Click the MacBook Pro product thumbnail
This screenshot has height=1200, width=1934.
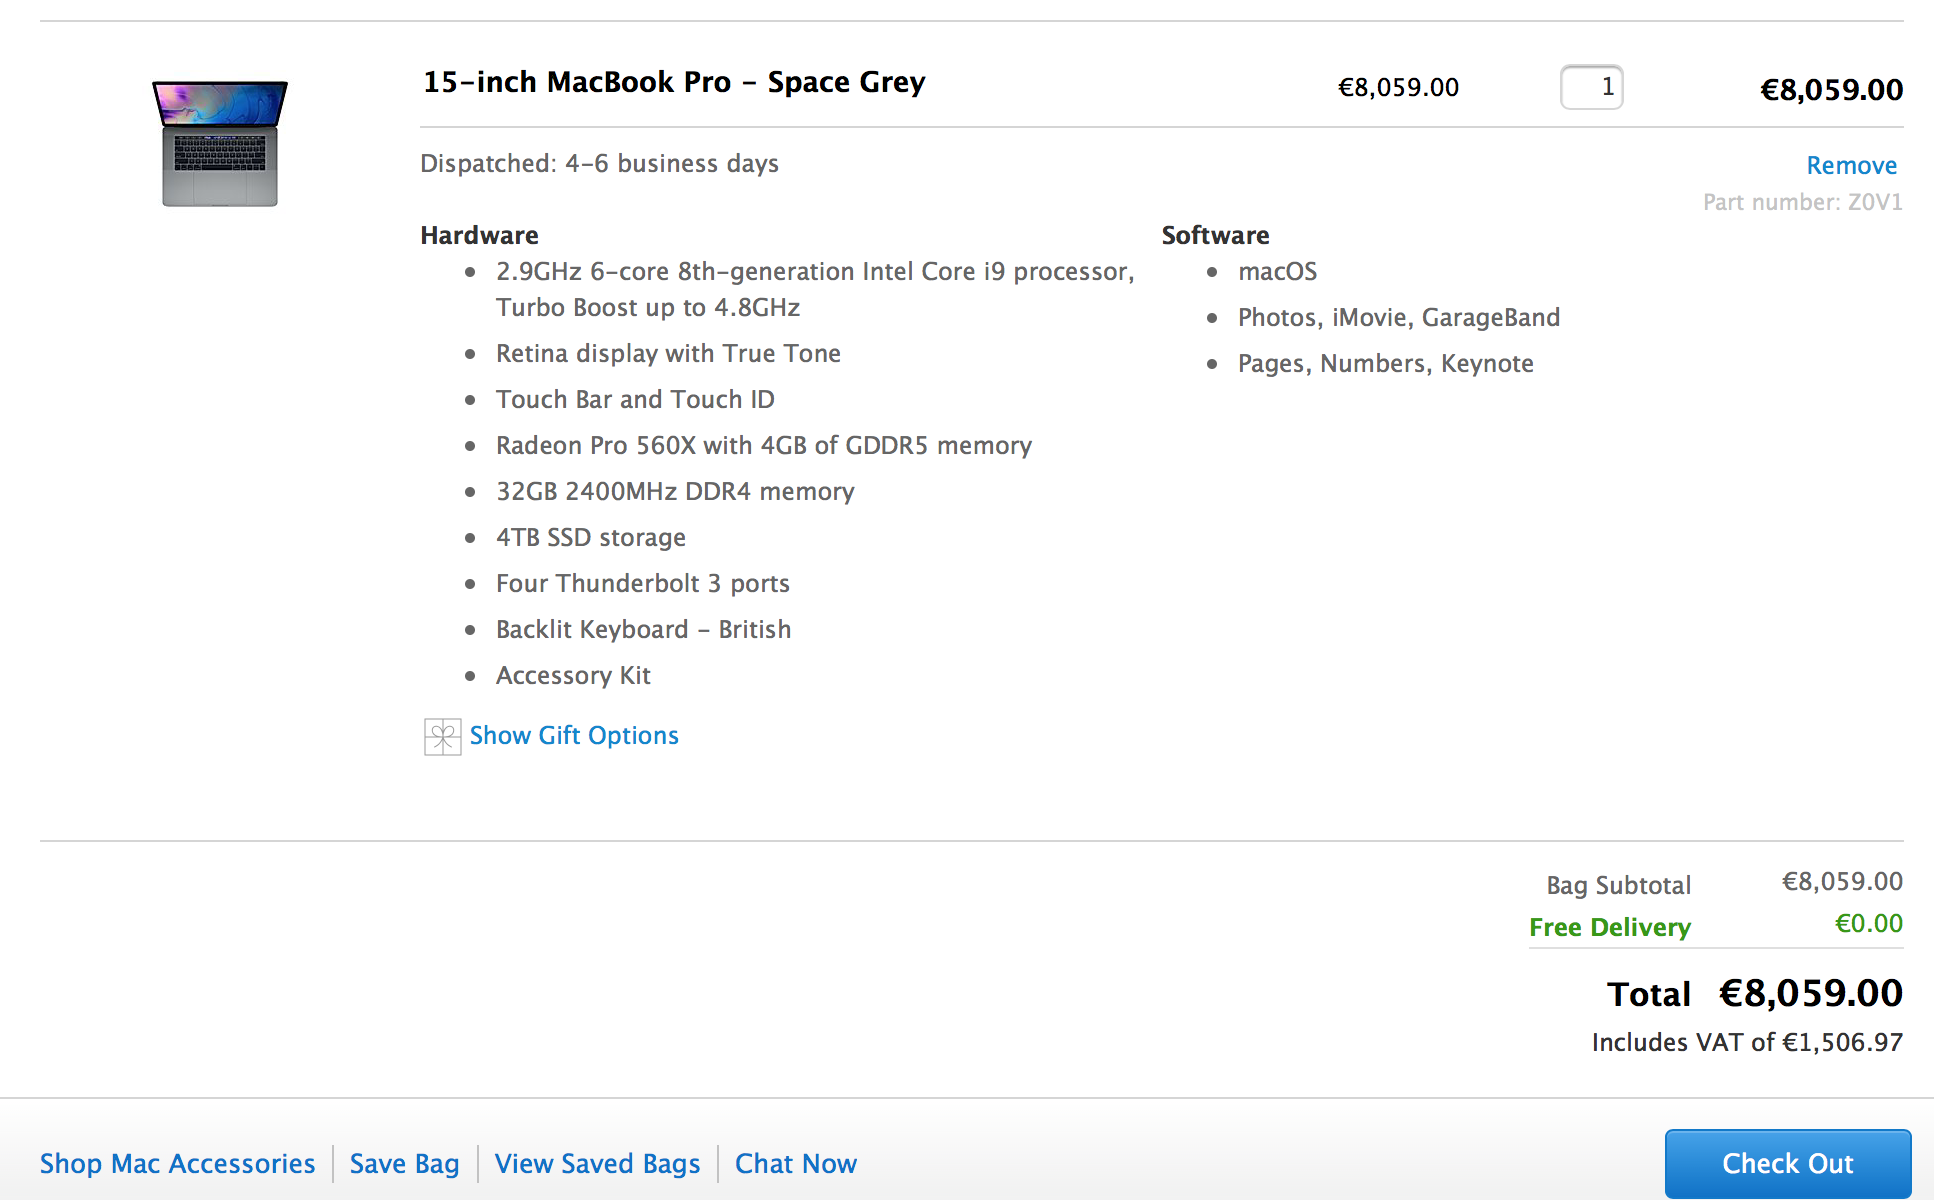pos(220,144)
